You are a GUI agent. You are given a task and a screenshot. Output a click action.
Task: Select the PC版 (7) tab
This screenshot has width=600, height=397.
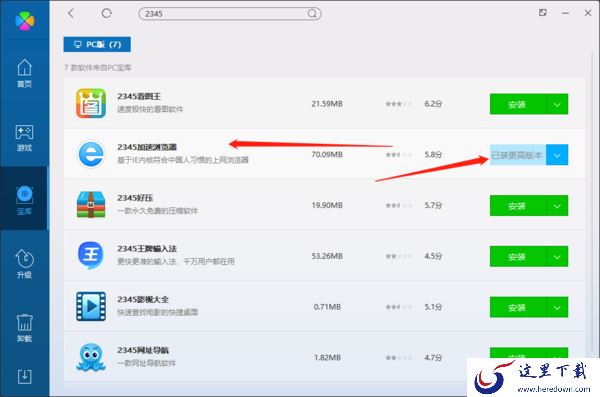[x=97, y=44]
